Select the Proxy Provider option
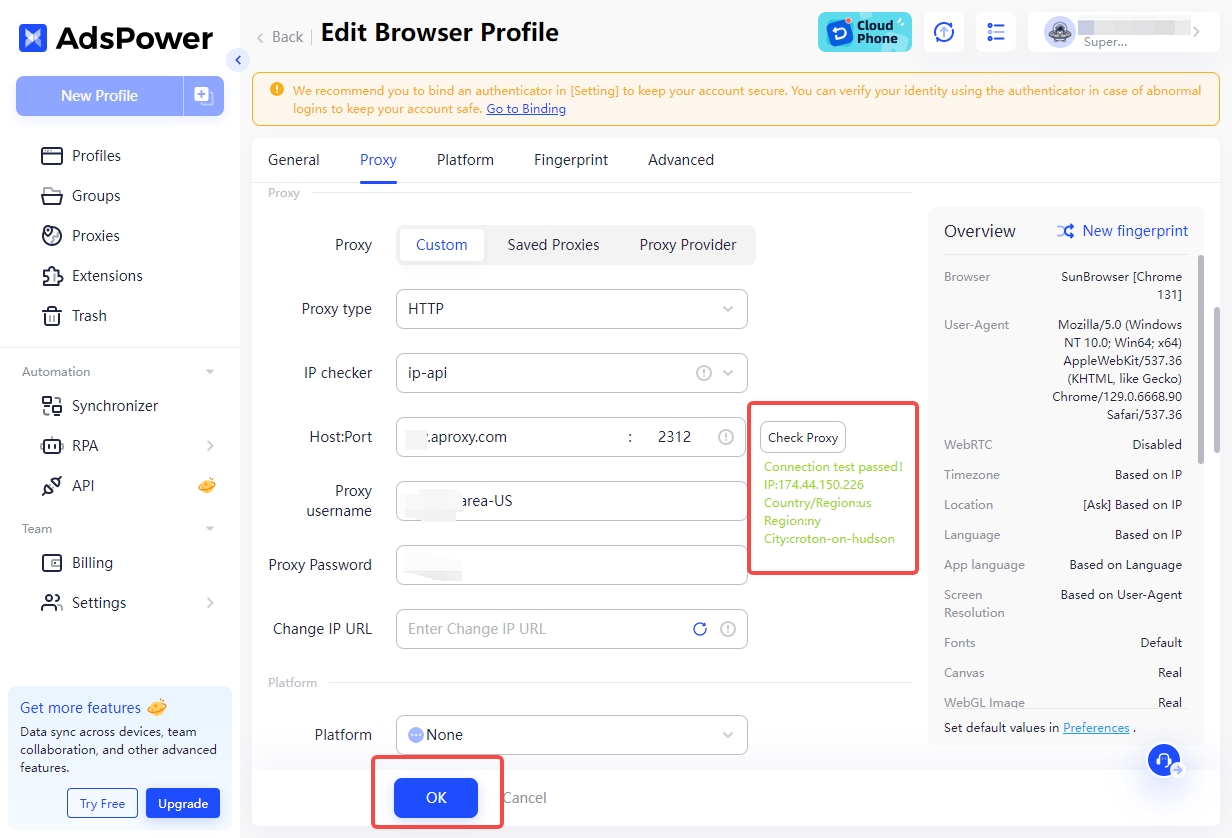The width and height of the screenshot is (1232, 838). coord(688,245)
